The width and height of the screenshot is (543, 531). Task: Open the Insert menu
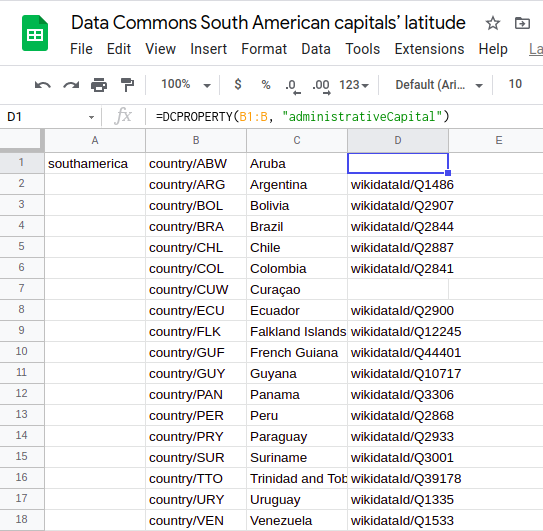click(208, 49)
